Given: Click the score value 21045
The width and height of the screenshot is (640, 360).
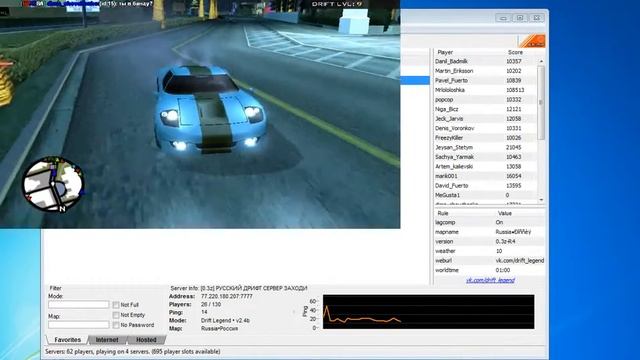Looking at the screenshot, I should point(513,147).
